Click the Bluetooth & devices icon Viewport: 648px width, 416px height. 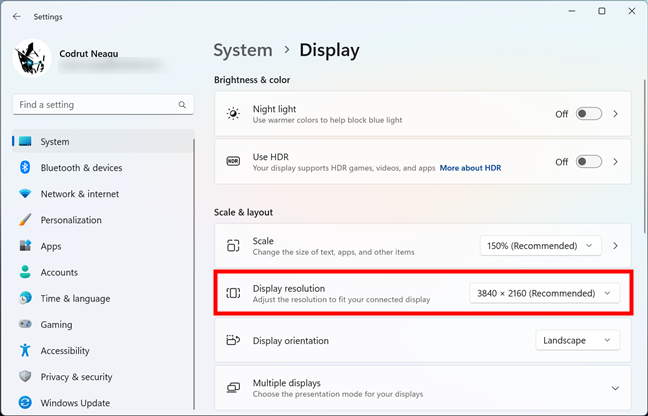pyautogui.click(x=25, y=168)
